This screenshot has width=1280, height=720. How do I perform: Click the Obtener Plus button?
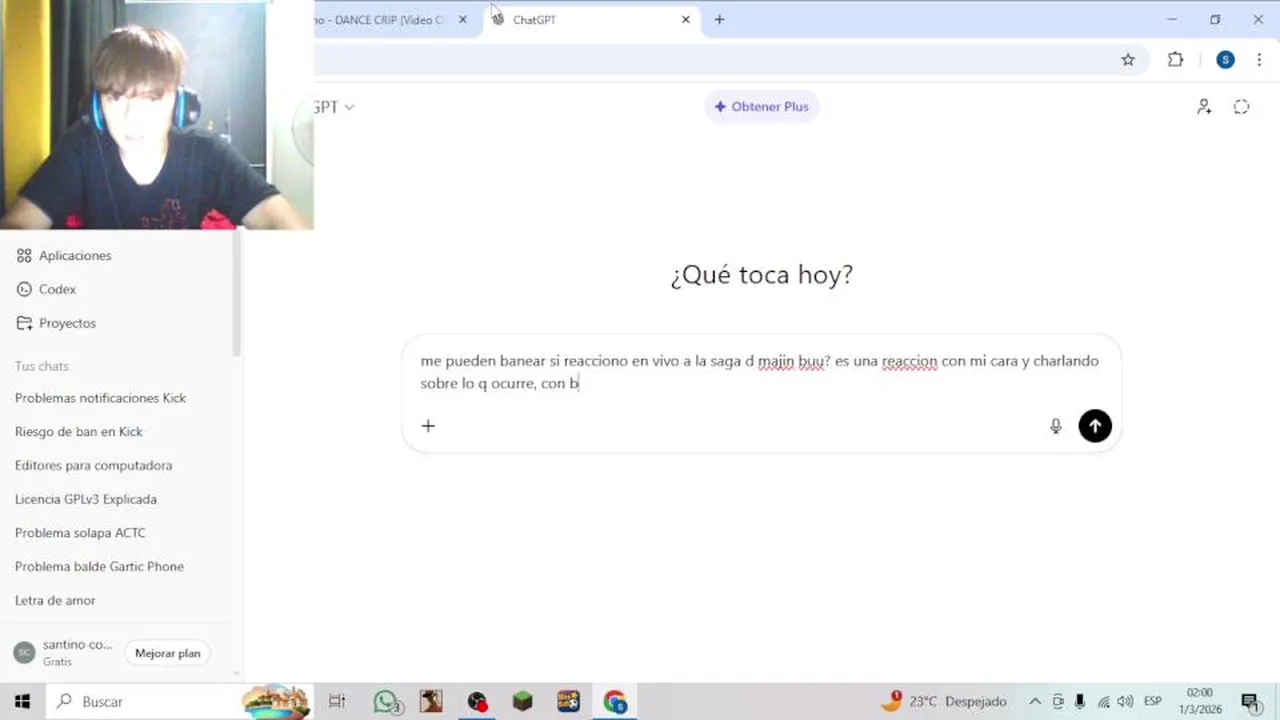[762, 107]
